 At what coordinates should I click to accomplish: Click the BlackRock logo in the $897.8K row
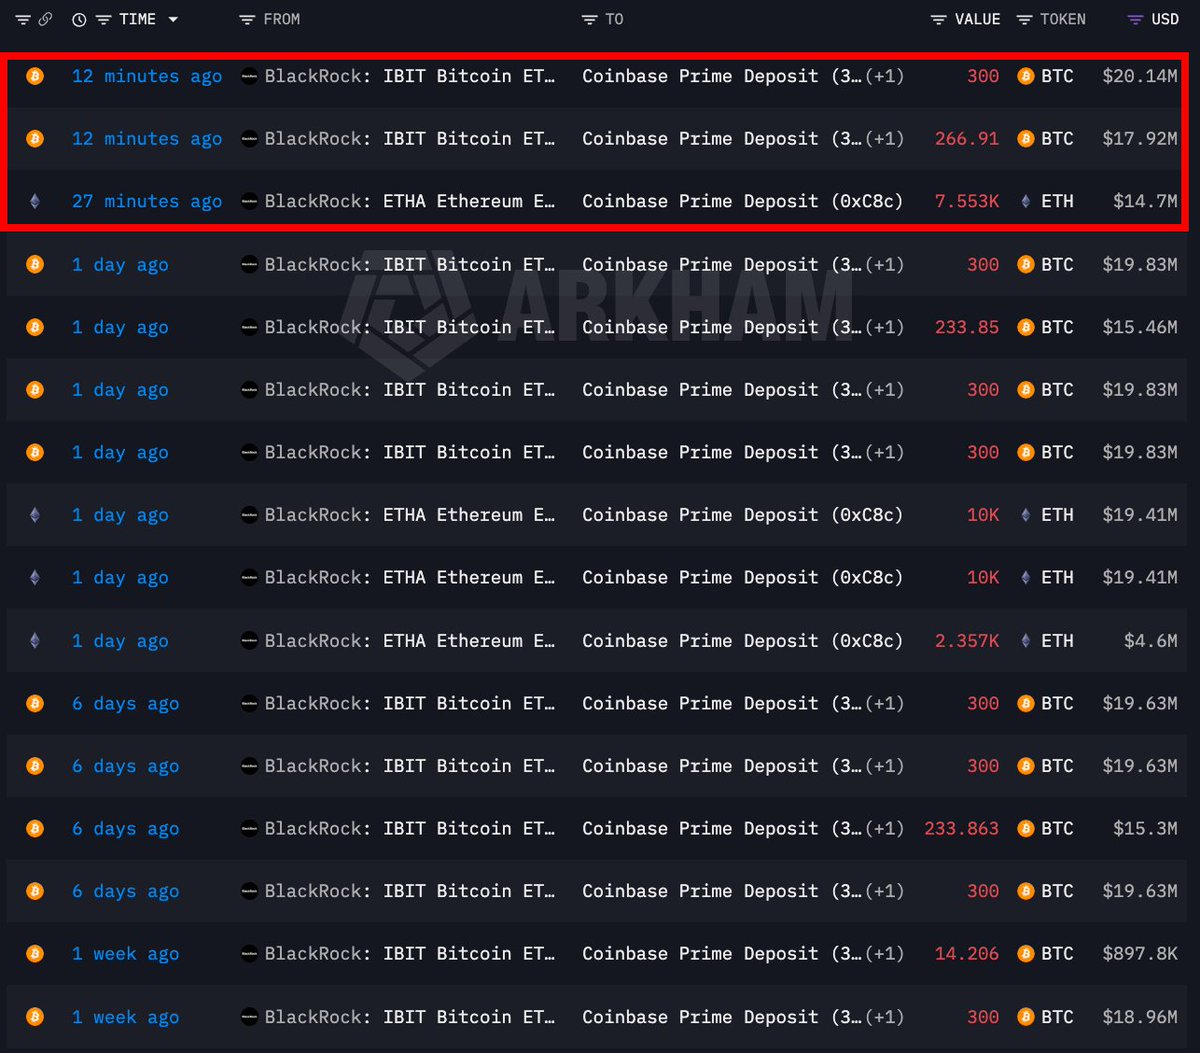click(x=249, y=954)
